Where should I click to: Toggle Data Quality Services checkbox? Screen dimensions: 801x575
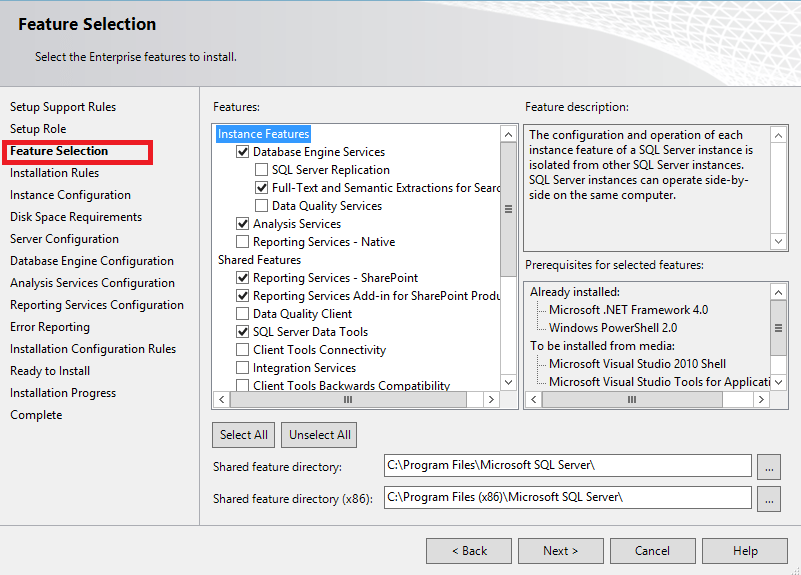click(262, 206)
